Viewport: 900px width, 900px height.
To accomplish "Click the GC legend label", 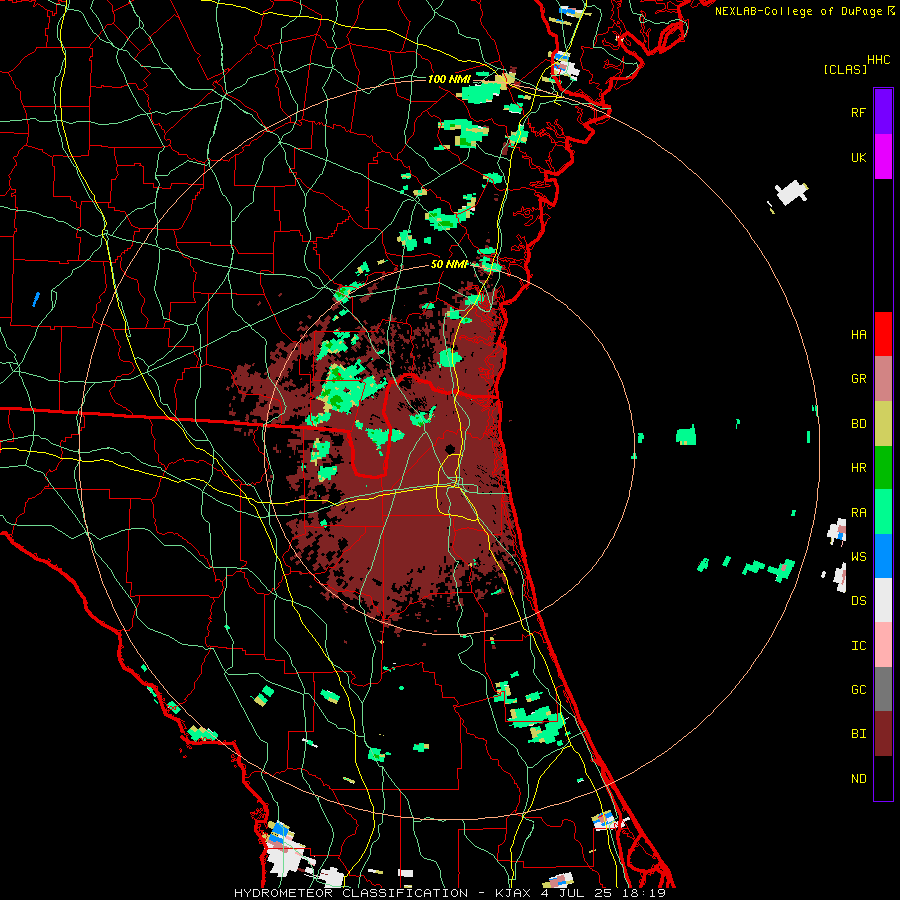I will coord(858,690).
